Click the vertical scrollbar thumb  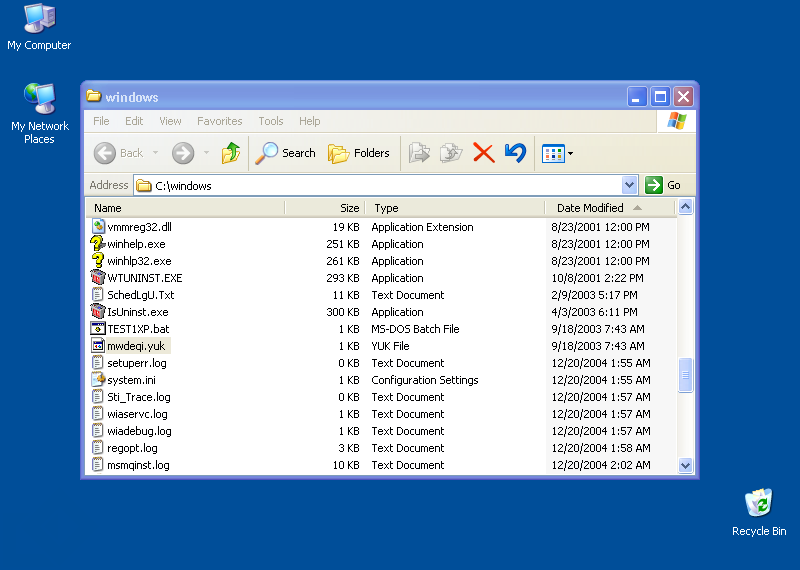coord(685,375)
